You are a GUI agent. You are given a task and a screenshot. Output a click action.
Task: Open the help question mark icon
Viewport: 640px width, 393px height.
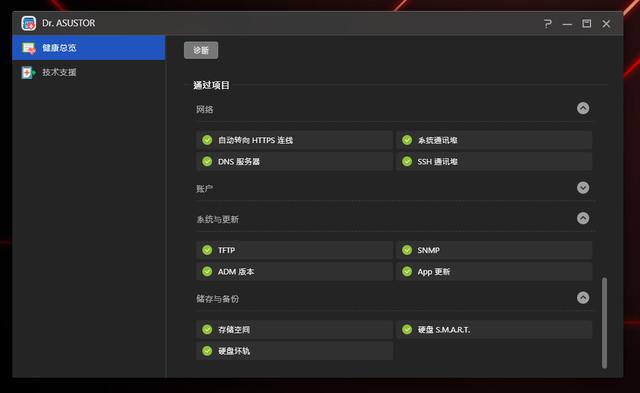[x=548, y=24]
